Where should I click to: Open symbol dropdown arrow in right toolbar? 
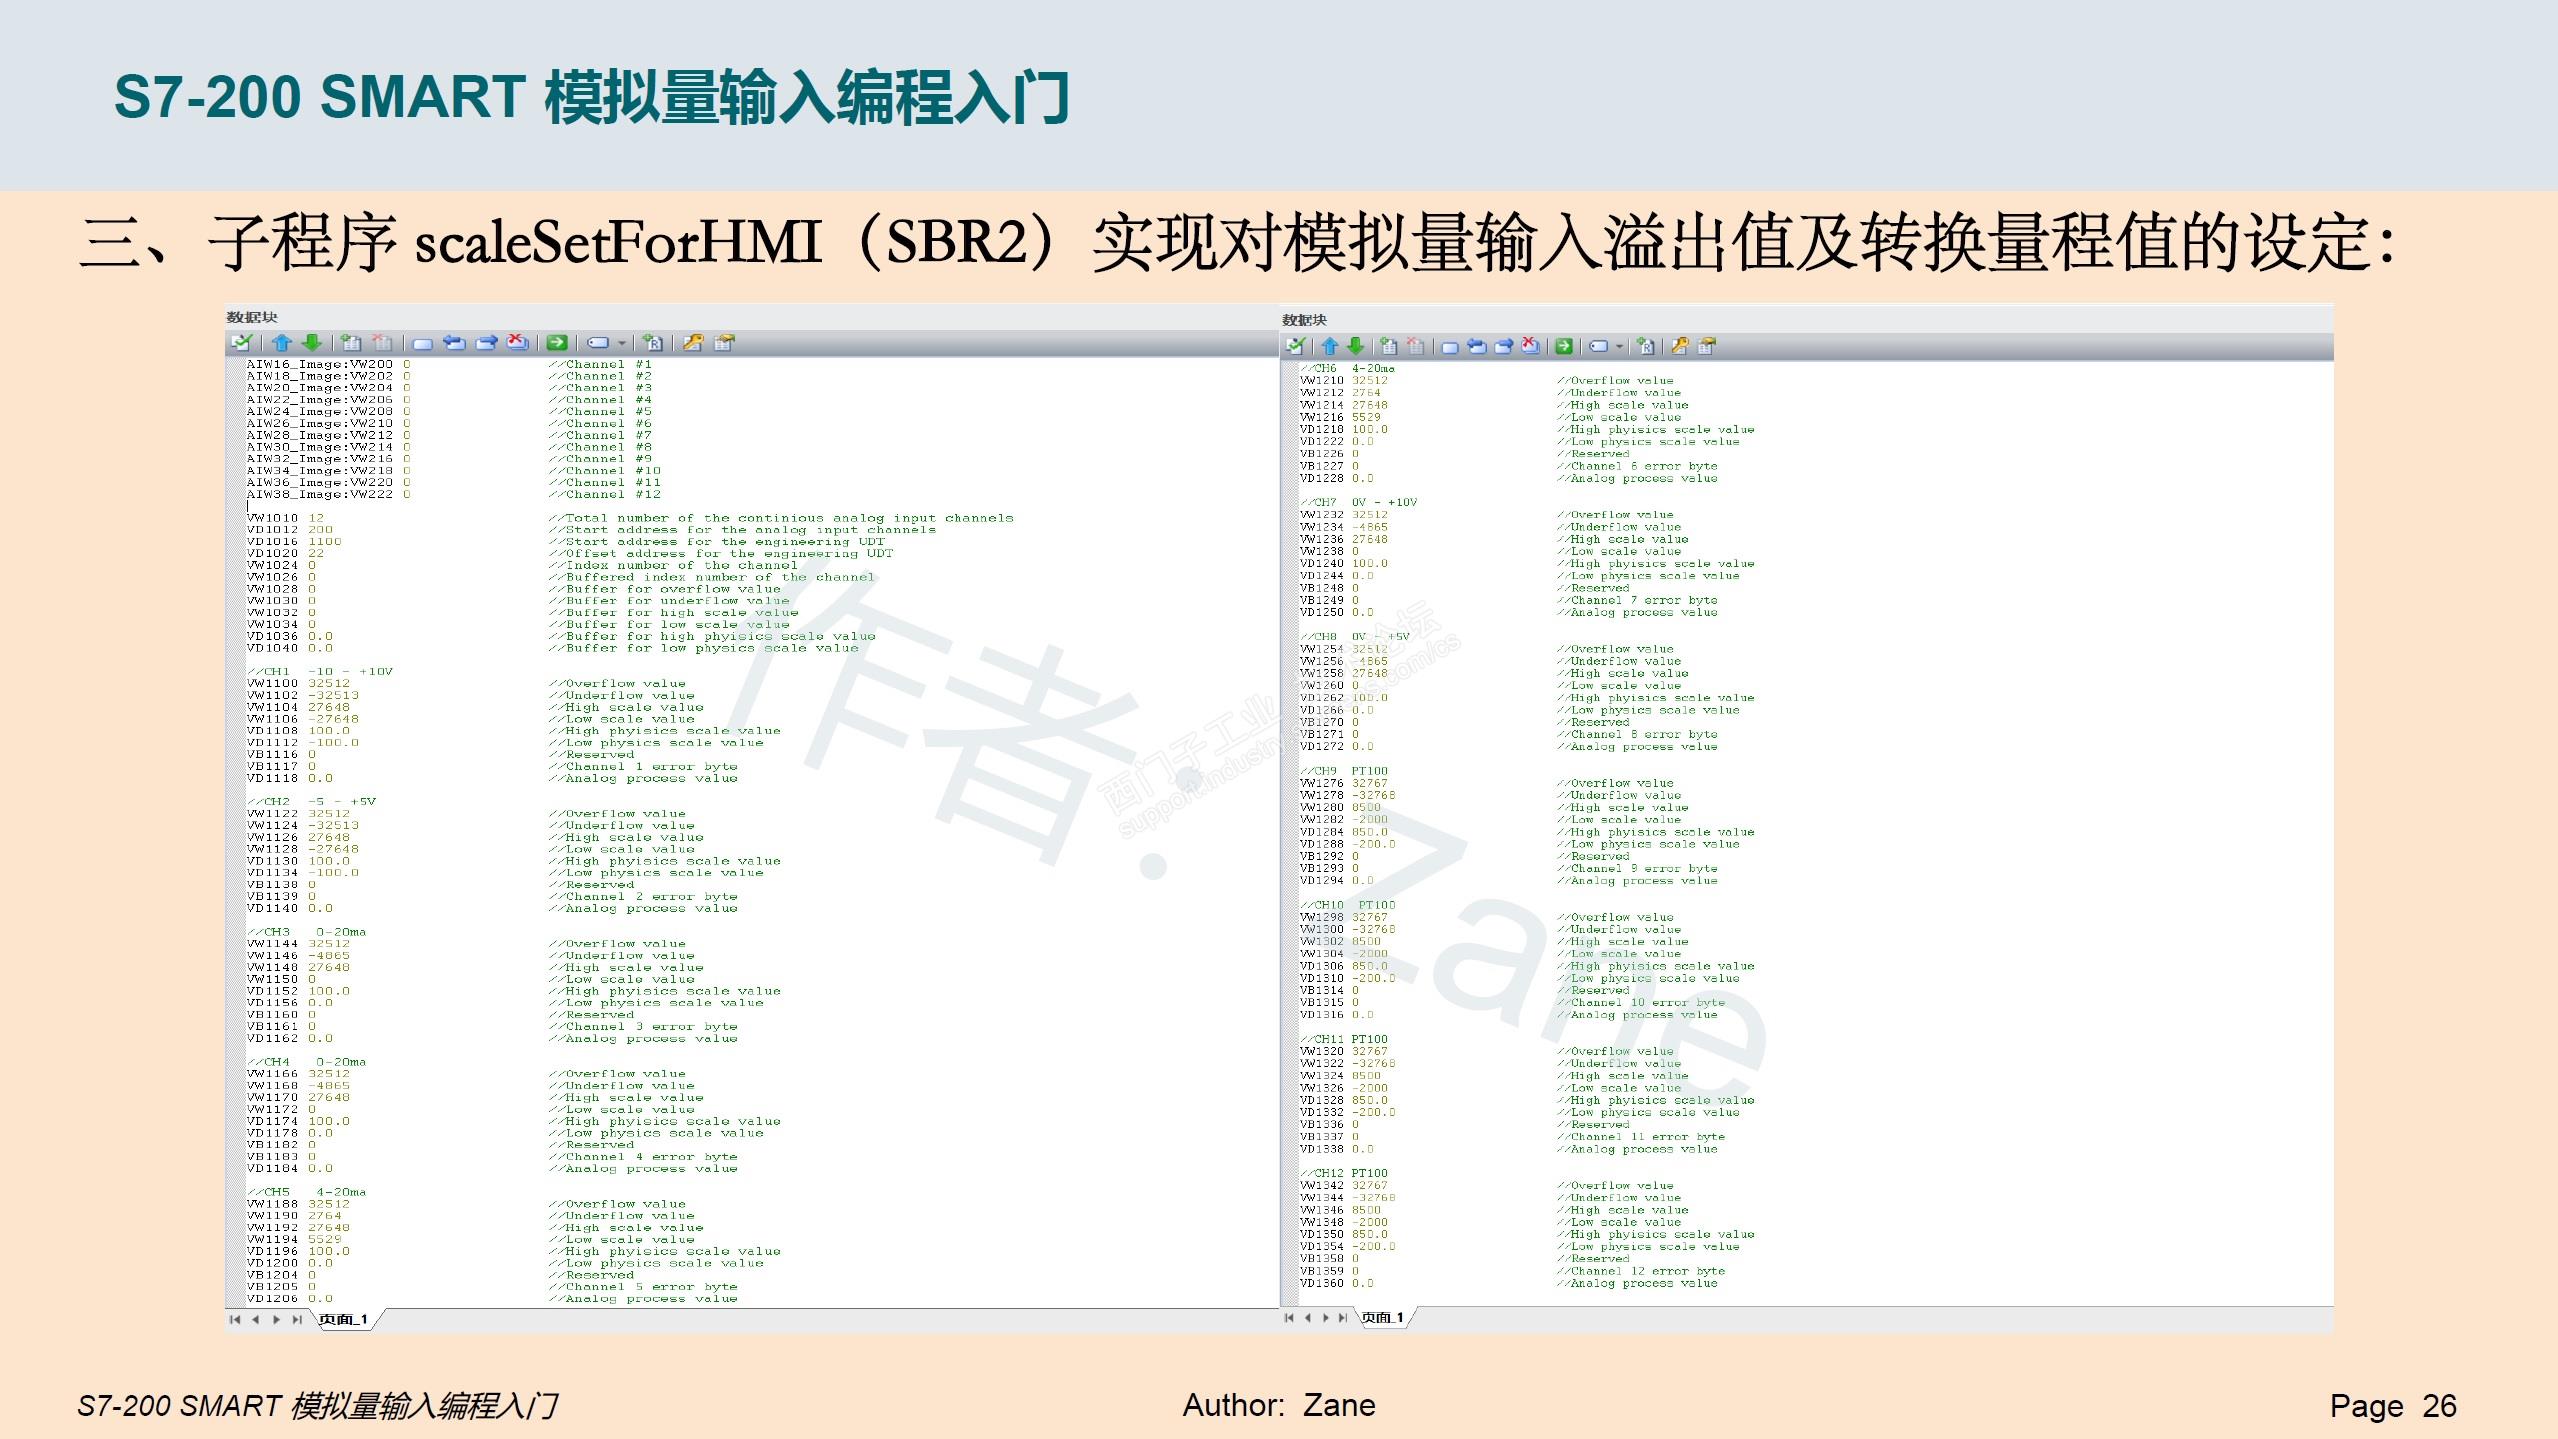click(1619, 348)
